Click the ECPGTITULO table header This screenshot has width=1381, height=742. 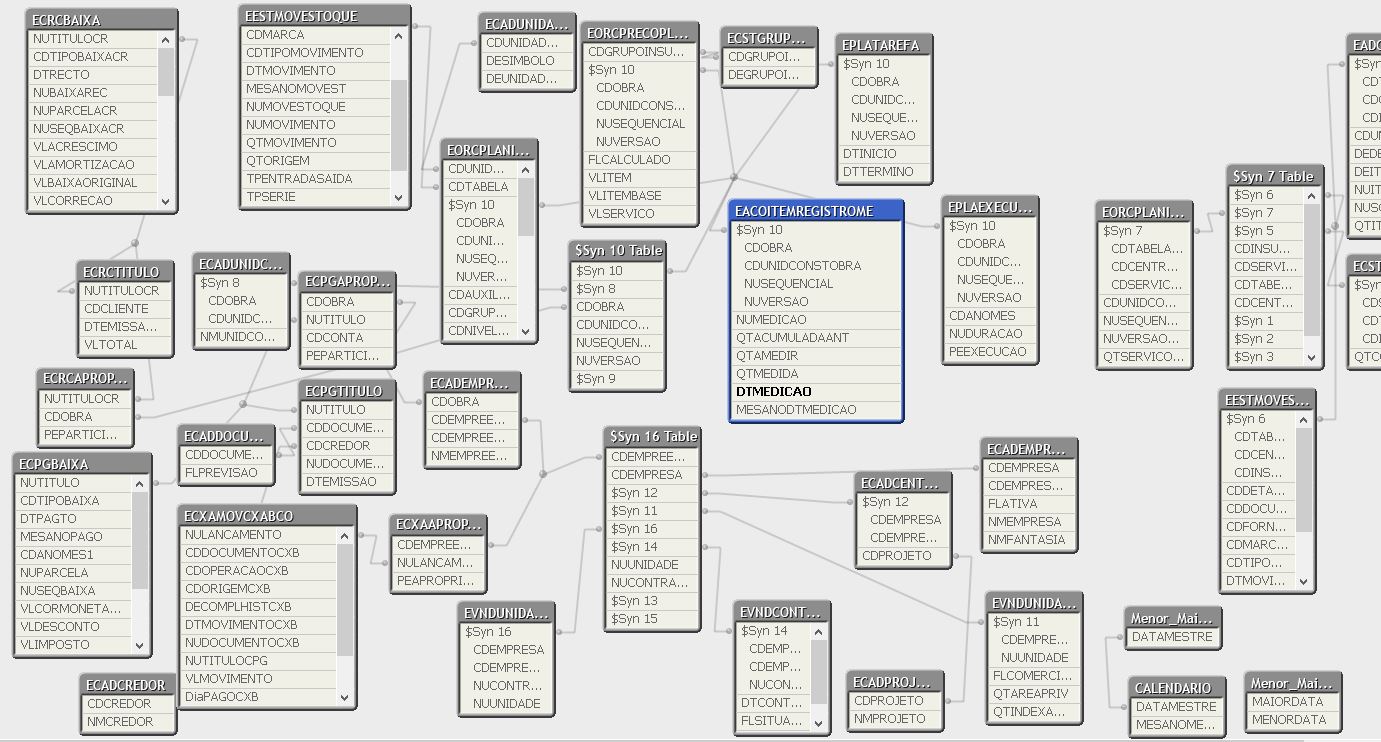(x=347, y=391)
